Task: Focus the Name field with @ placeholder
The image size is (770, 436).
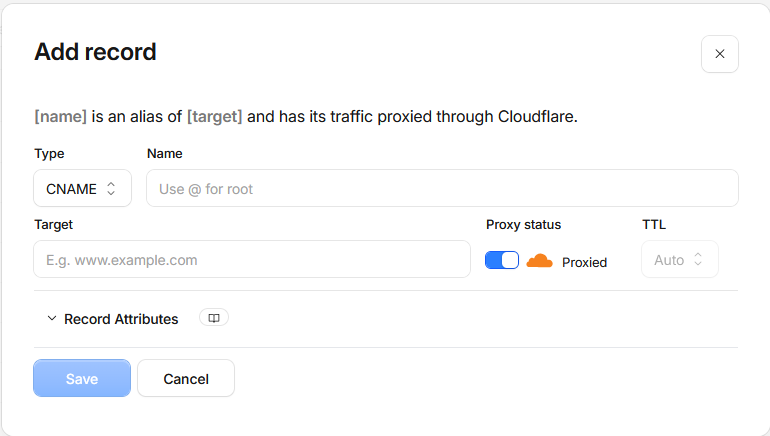Action: pos(442,188)
